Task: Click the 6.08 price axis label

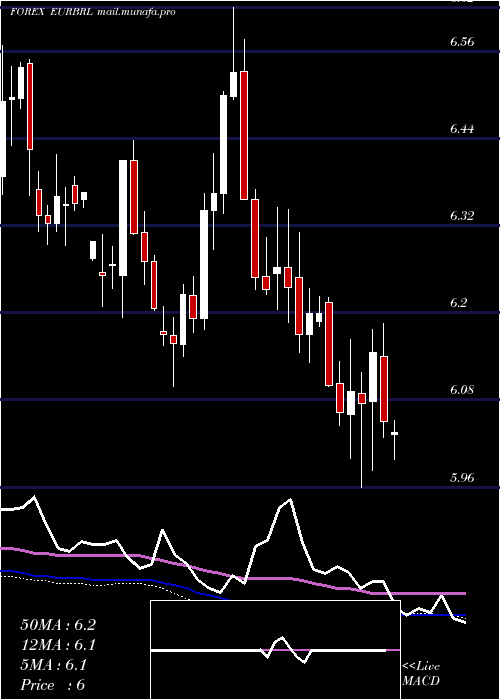Action: click(x=462, y=390)
